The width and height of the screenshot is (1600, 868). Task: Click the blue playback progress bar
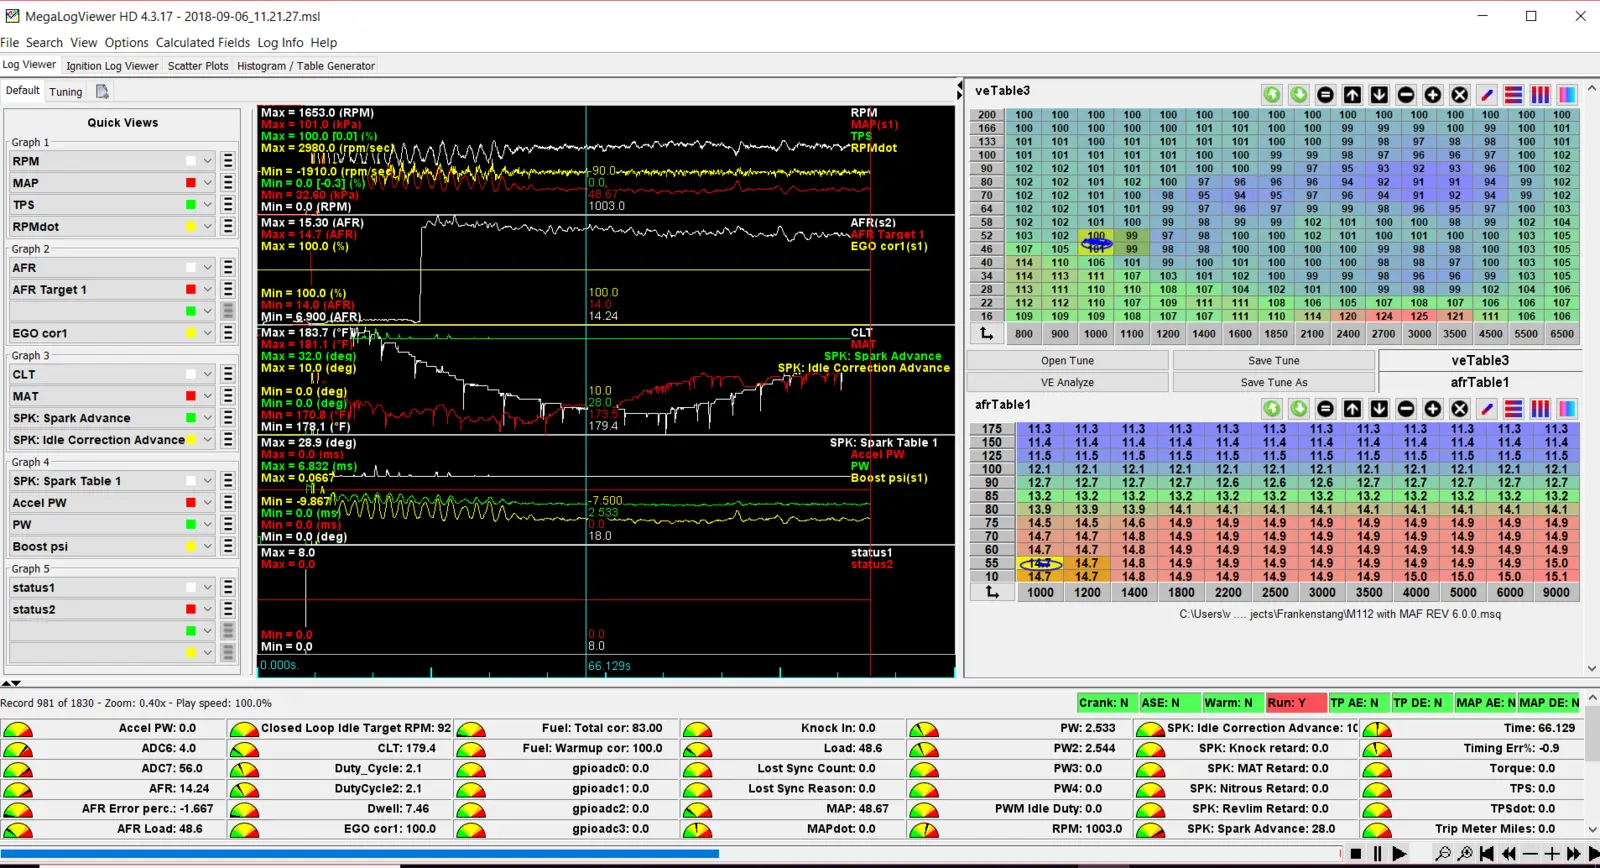360,854
